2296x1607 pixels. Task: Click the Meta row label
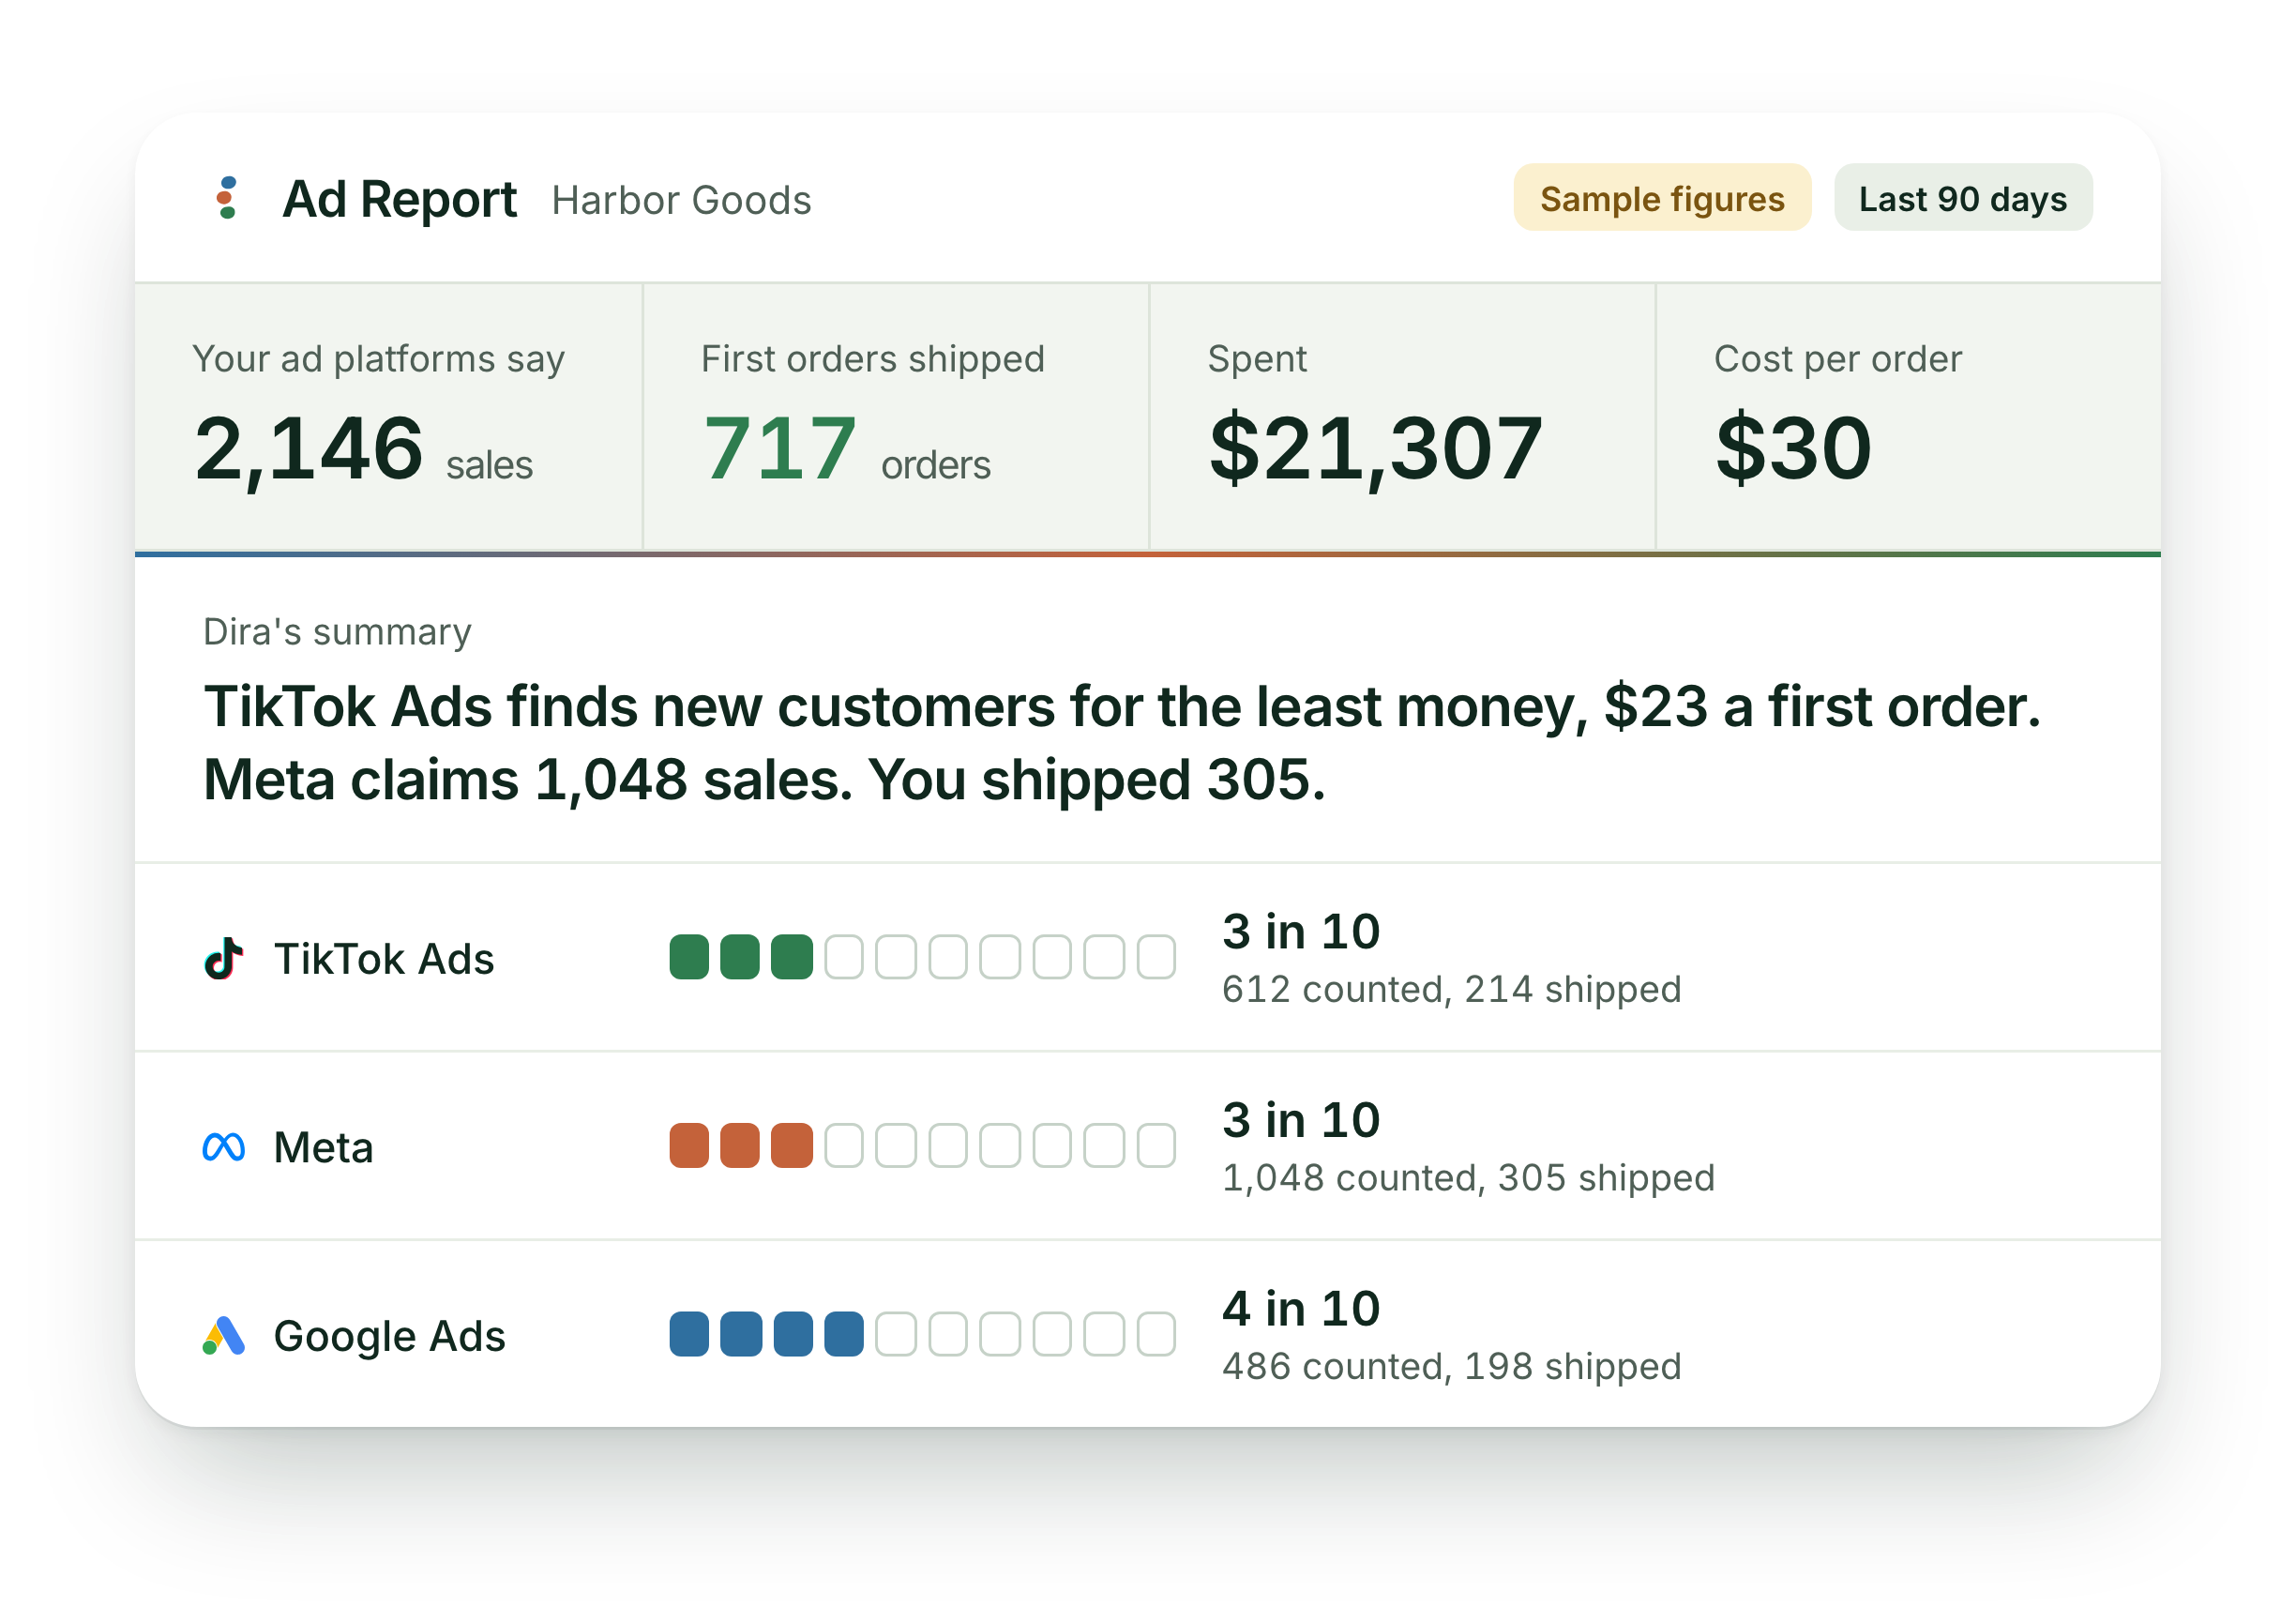324,1147
